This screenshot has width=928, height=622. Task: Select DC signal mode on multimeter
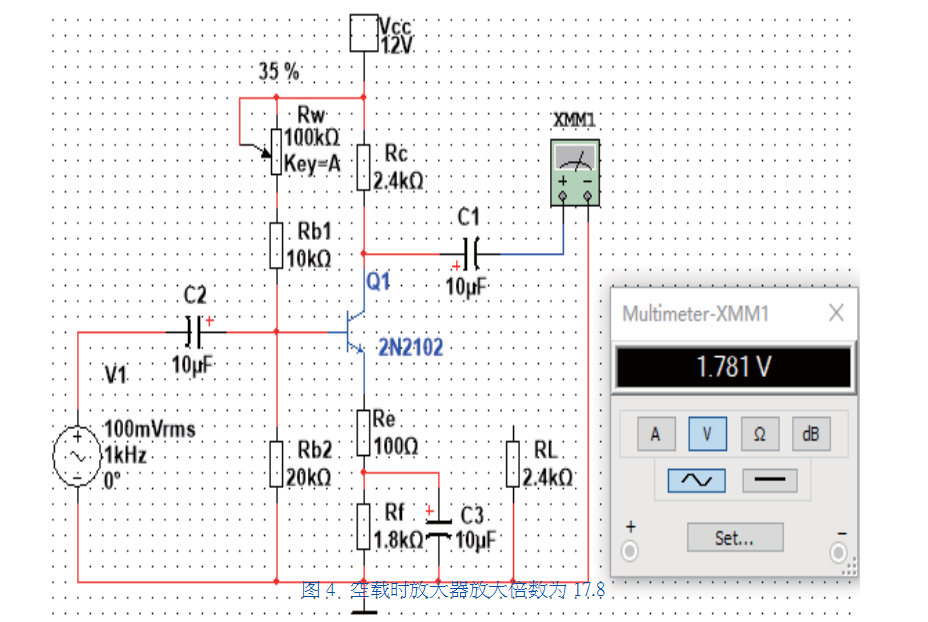pos(769,480)
